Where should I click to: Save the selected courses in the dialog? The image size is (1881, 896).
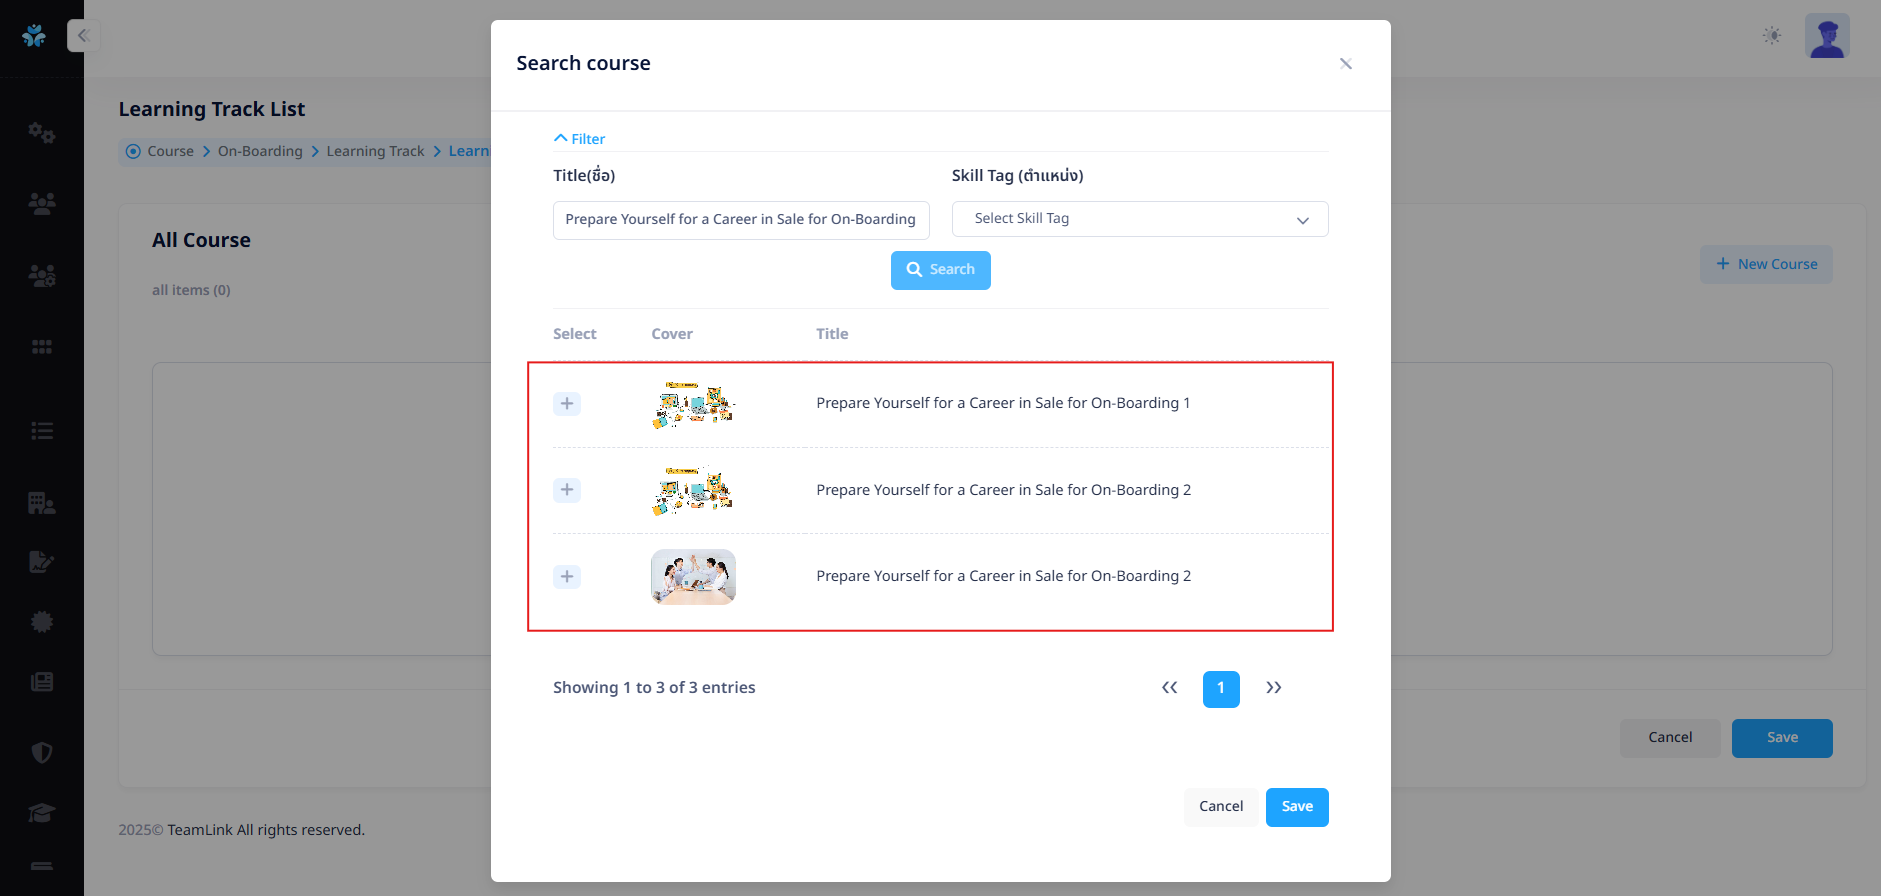(x=1296, y=807)
